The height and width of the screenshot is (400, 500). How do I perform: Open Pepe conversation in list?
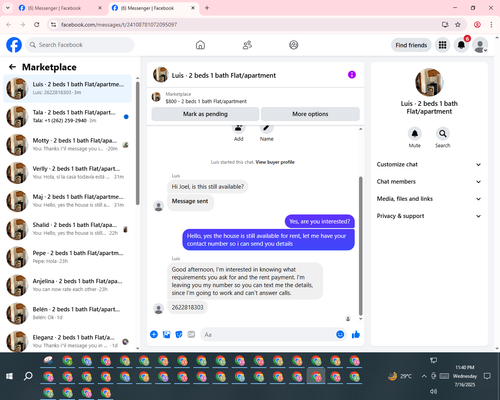tap(67, 257)
